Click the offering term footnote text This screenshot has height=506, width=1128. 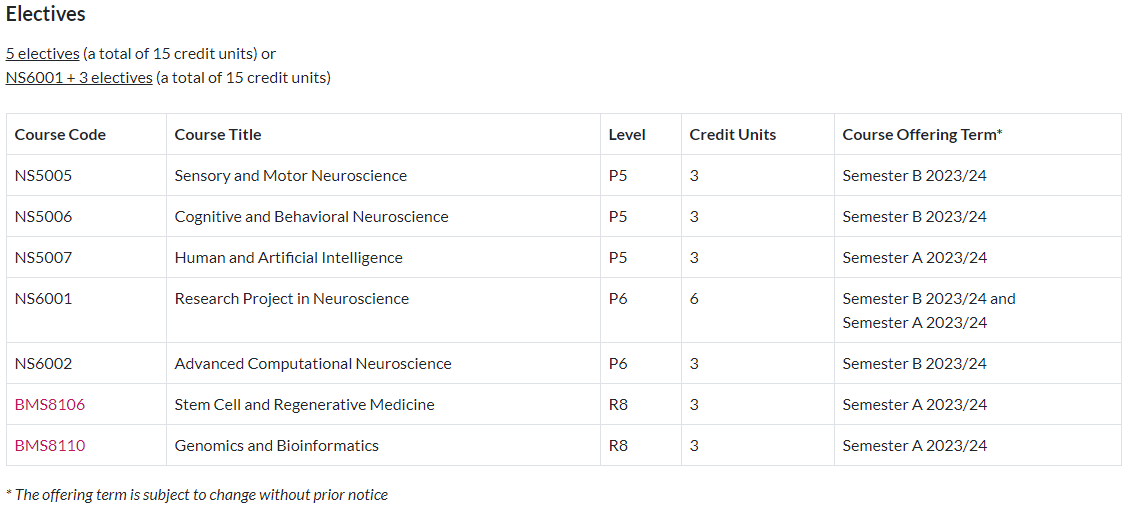pos(197,494)
